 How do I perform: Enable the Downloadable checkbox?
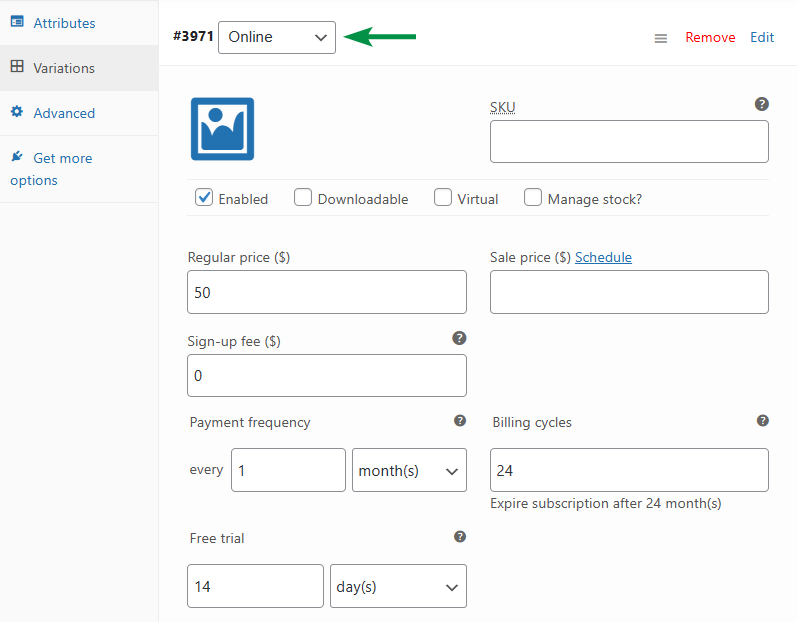click(303, 198)
